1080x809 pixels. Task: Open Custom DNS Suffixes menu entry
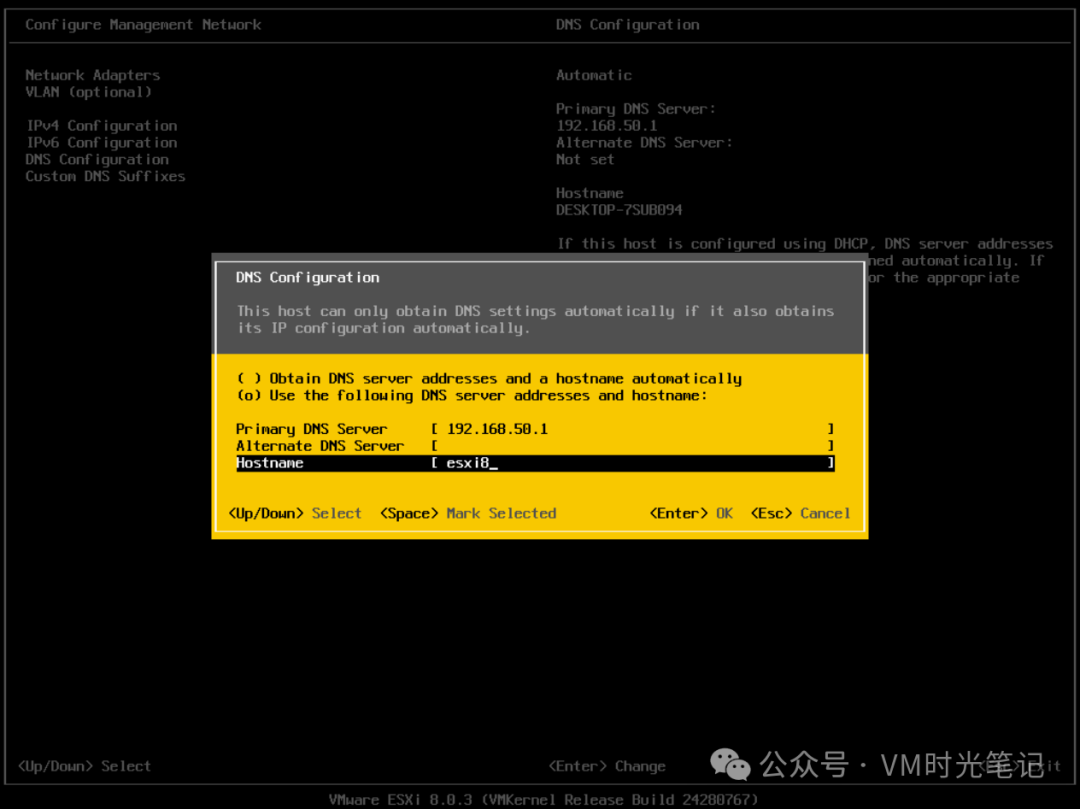pos(105,176)
